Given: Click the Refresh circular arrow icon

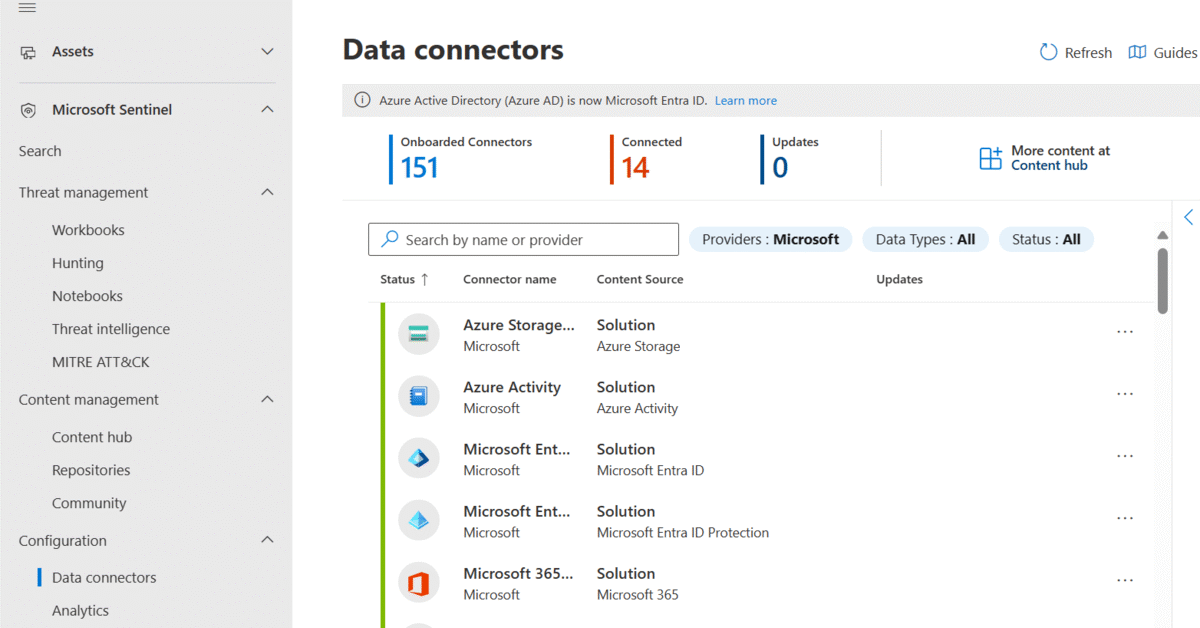Looking at the screenshot, I should [x=1048, y=52].
